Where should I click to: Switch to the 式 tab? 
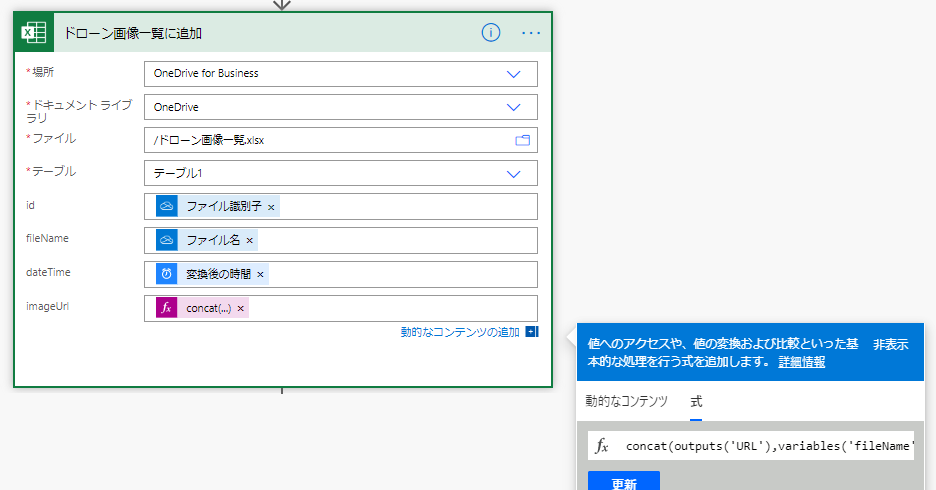point(696,401)
